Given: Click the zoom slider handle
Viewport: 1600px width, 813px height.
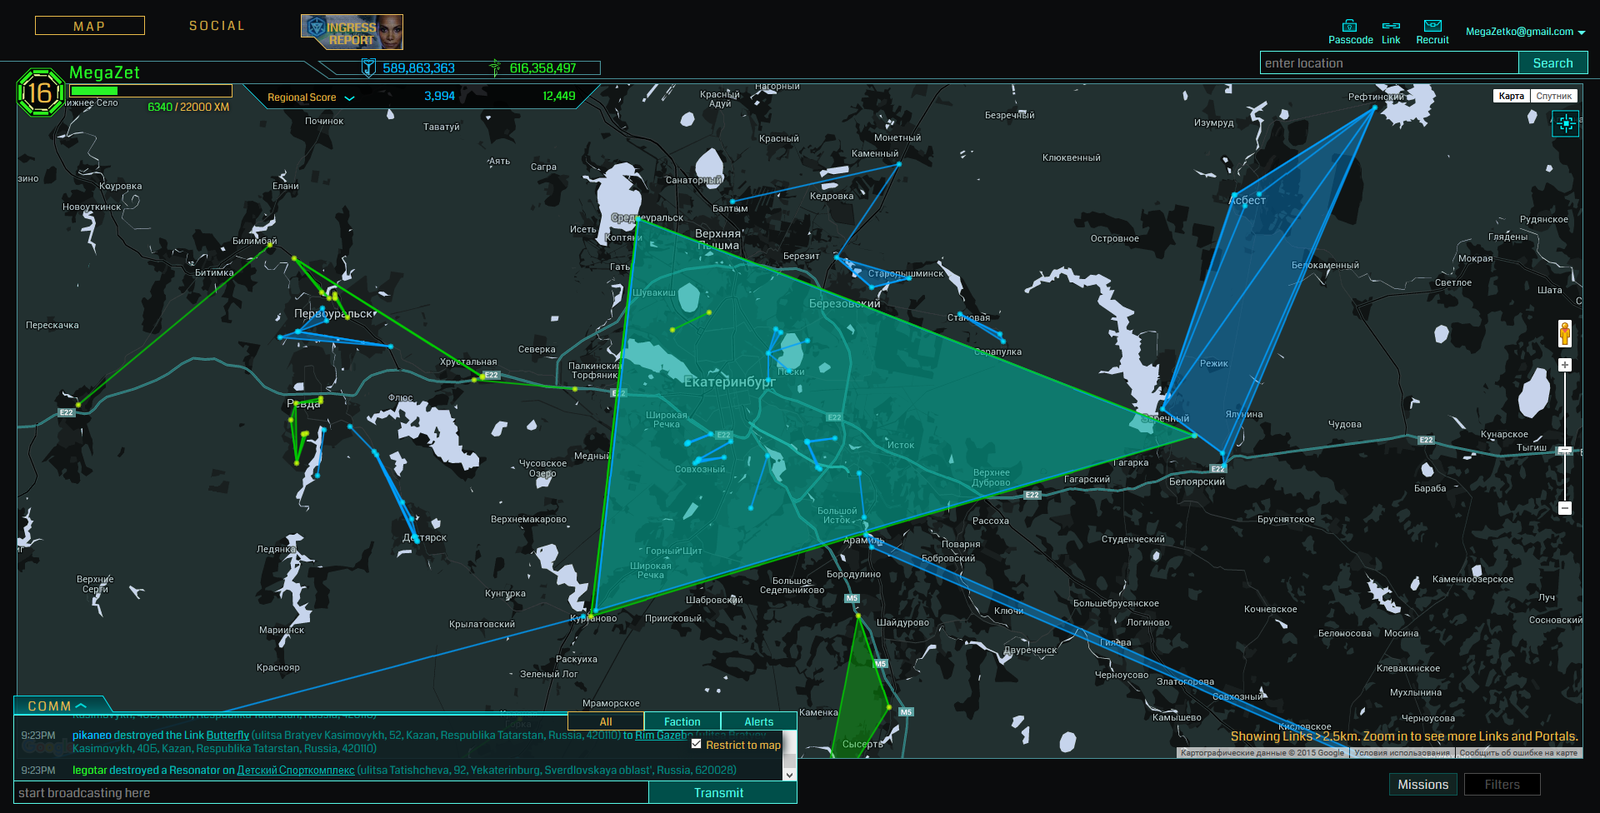Looking at the screenshot, I should coord(1565,451).
